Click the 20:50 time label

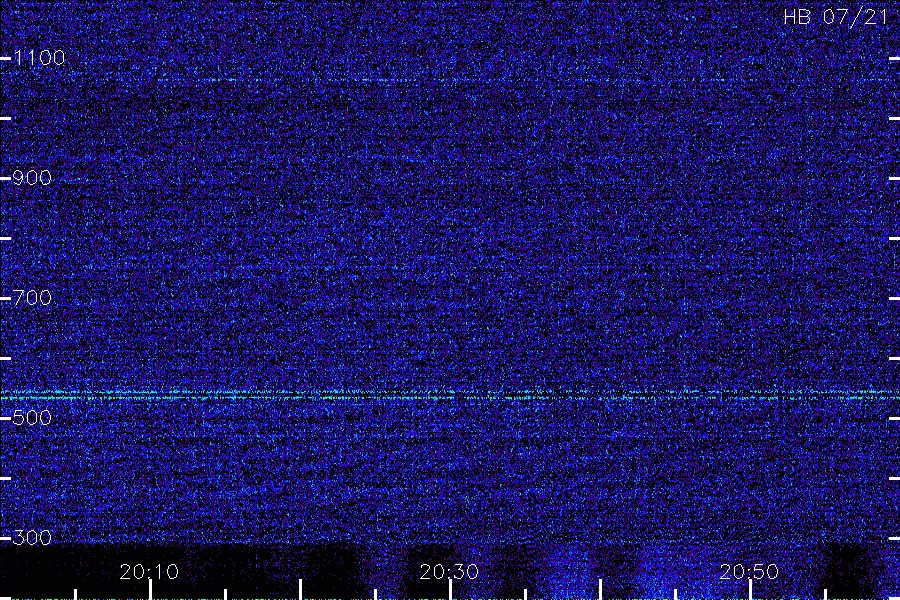(x=750, y=572)
